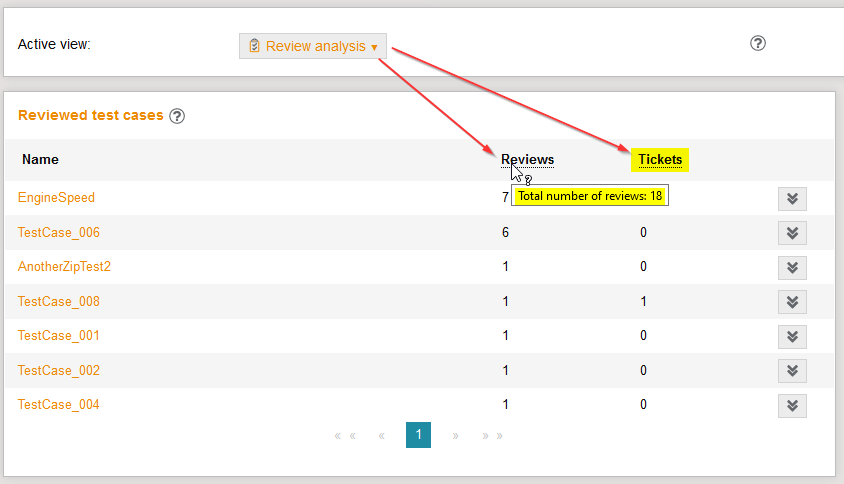Select page 1 in pagination
844x484 pixels.
tap(418, 435)
